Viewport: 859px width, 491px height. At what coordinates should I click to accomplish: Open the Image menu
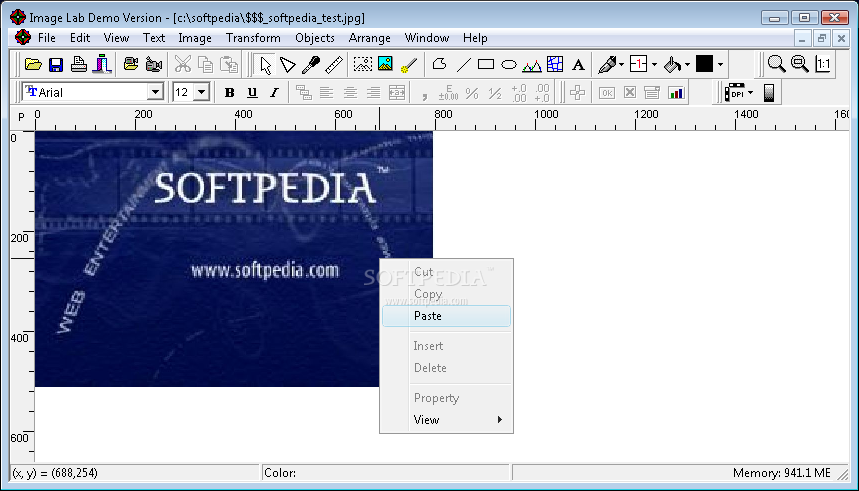[x=195, y=38]
